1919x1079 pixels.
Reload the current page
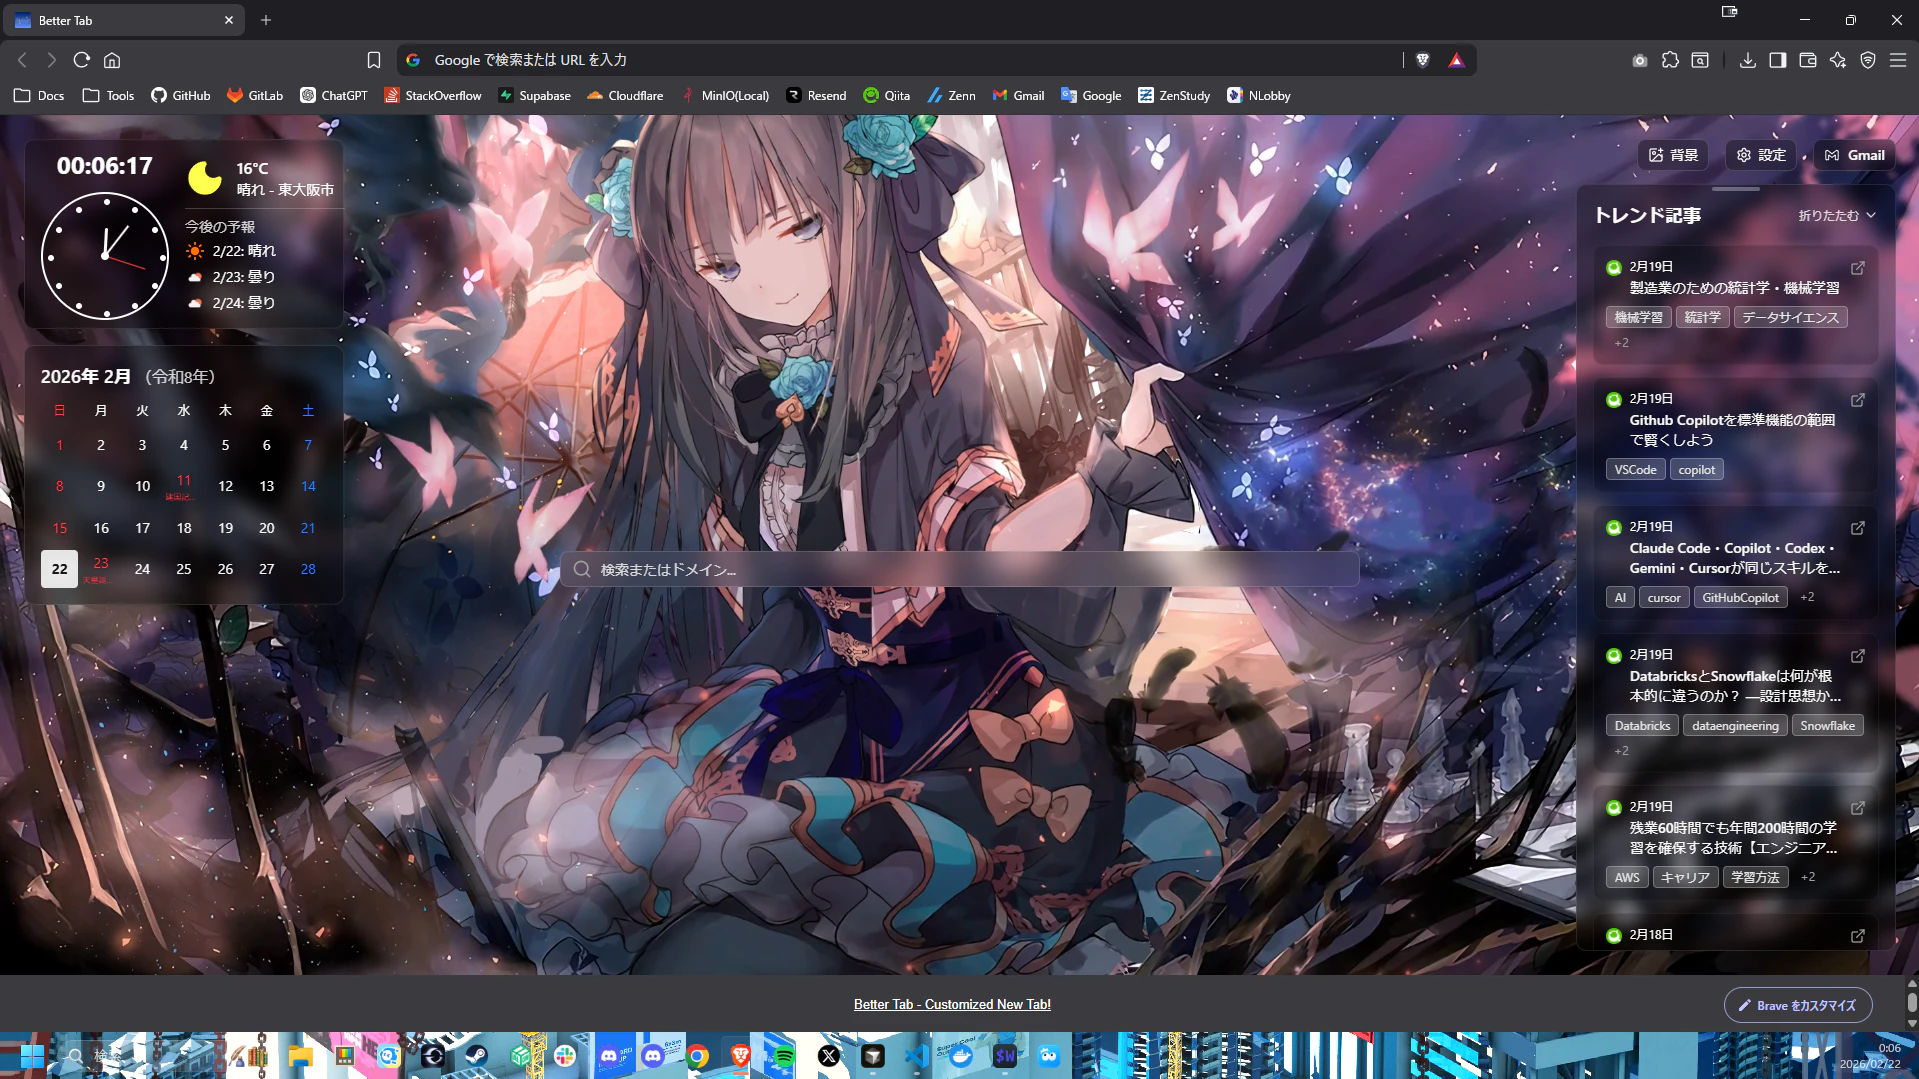(82, 60)
